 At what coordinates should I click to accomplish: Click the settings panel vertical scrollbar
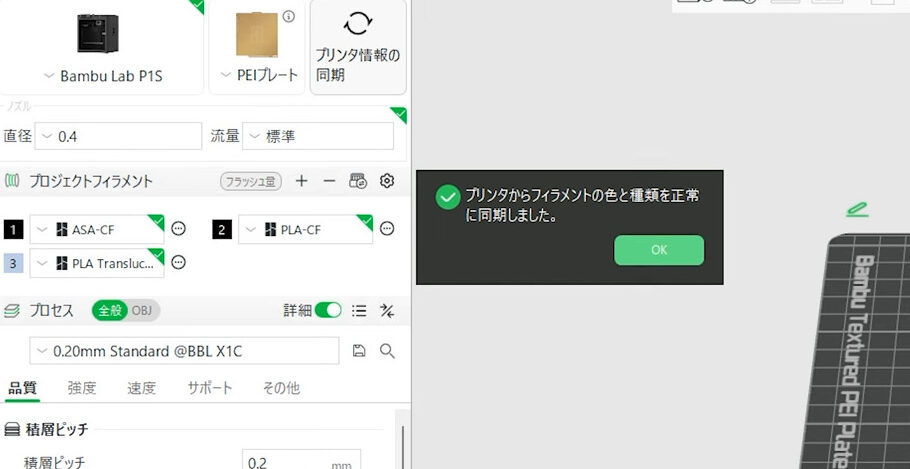pyautogui.click(x=403, y=446)
